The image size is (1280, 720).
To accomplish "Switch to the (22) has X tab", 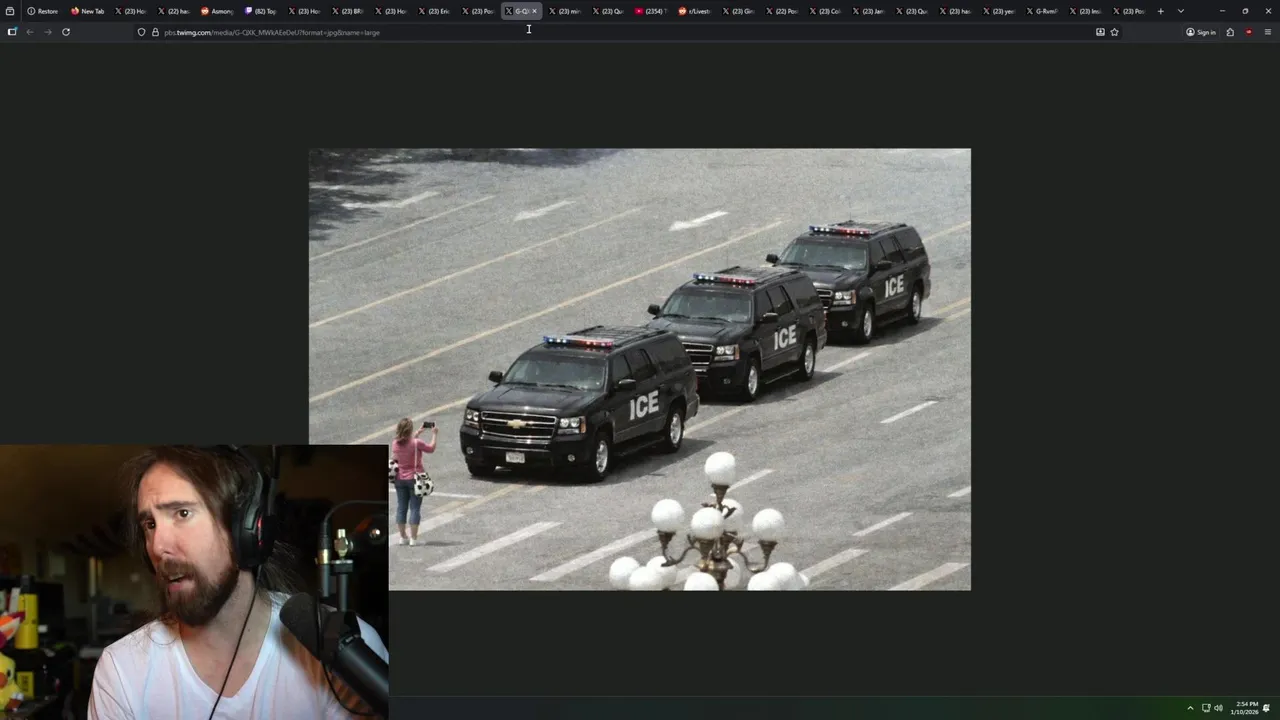I will [174, 11].
